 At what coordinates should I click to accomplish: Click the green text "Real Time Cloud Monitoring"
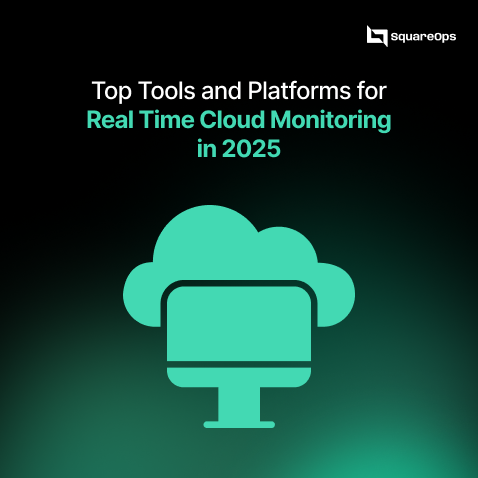[239, 120]
